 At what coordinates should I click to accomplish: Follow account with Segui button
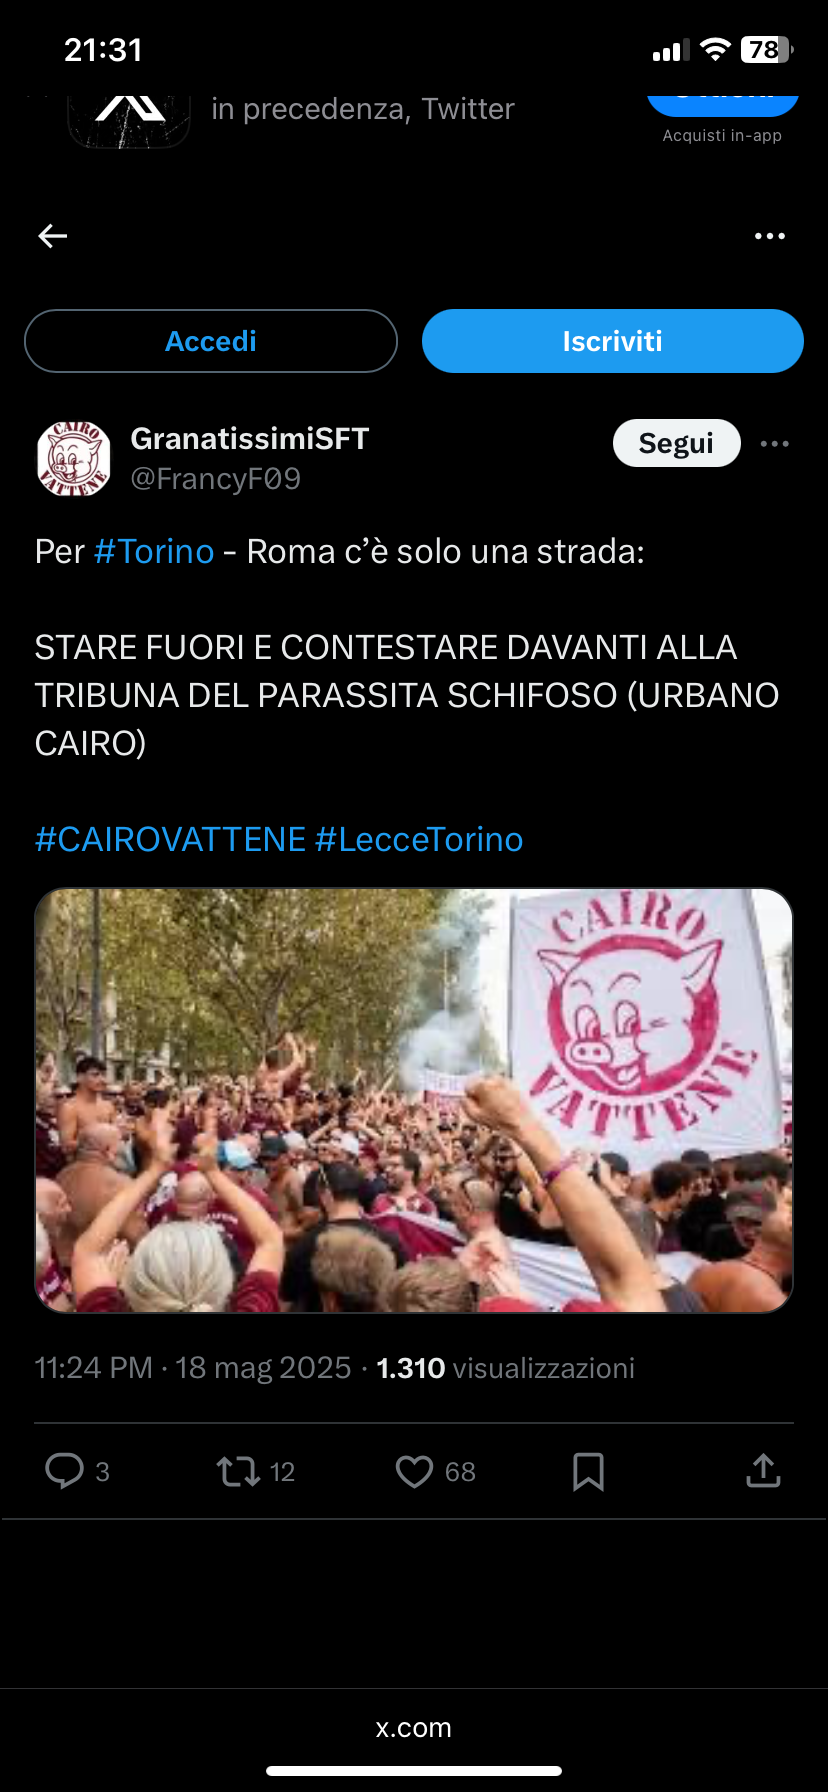click(677, 443)
